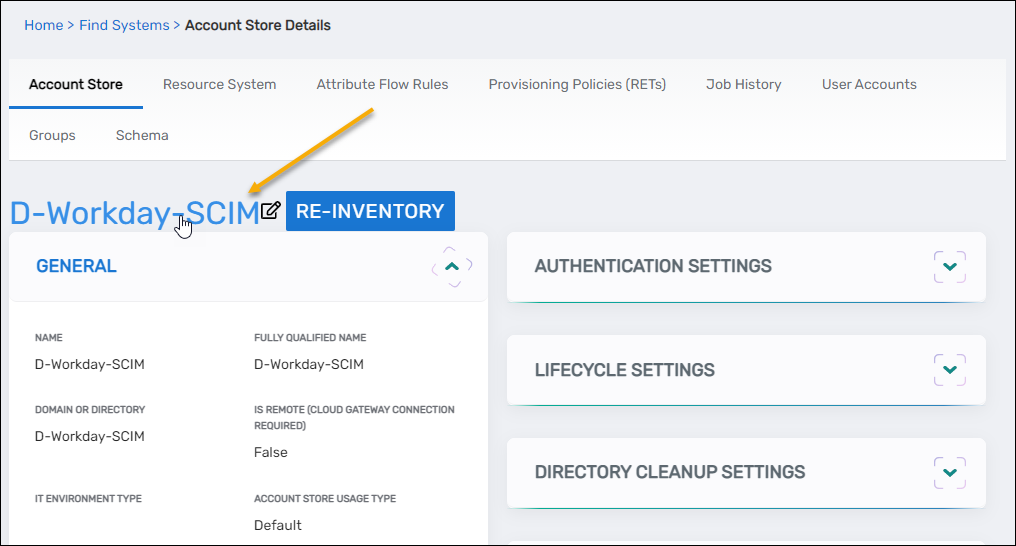Expand the Directory Cleanup Settings panel
Image resolution: width=1016 pixels, height=546 pixels.
(x=950, y=472)
